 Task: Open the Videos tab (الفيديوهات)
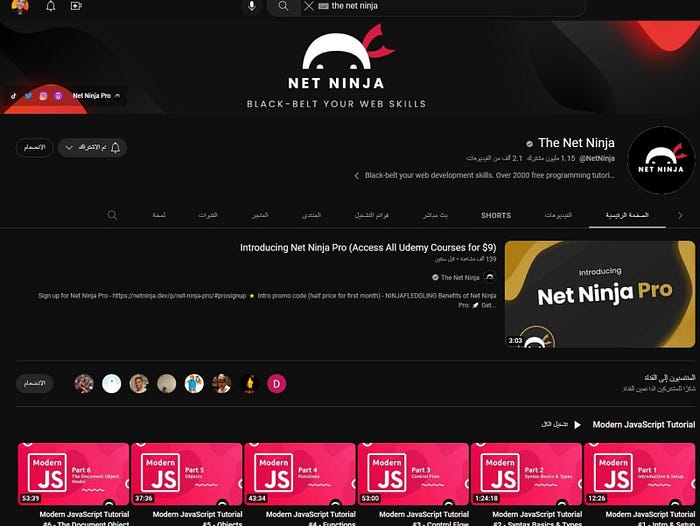pyautogui.click(x=558, y=216)
